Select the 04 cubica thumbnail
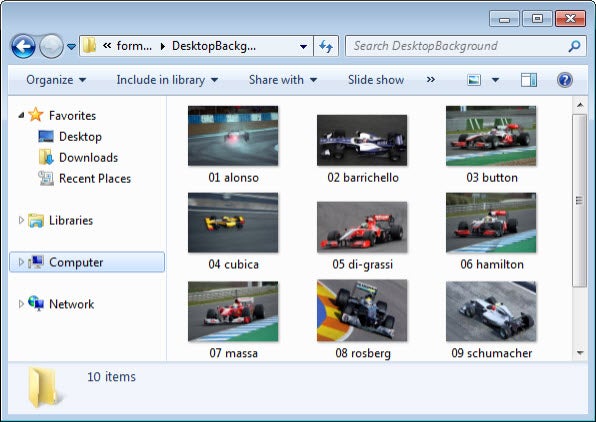This screenshot has width=596, height=422. pyautogui.click(x=233, y=222)
